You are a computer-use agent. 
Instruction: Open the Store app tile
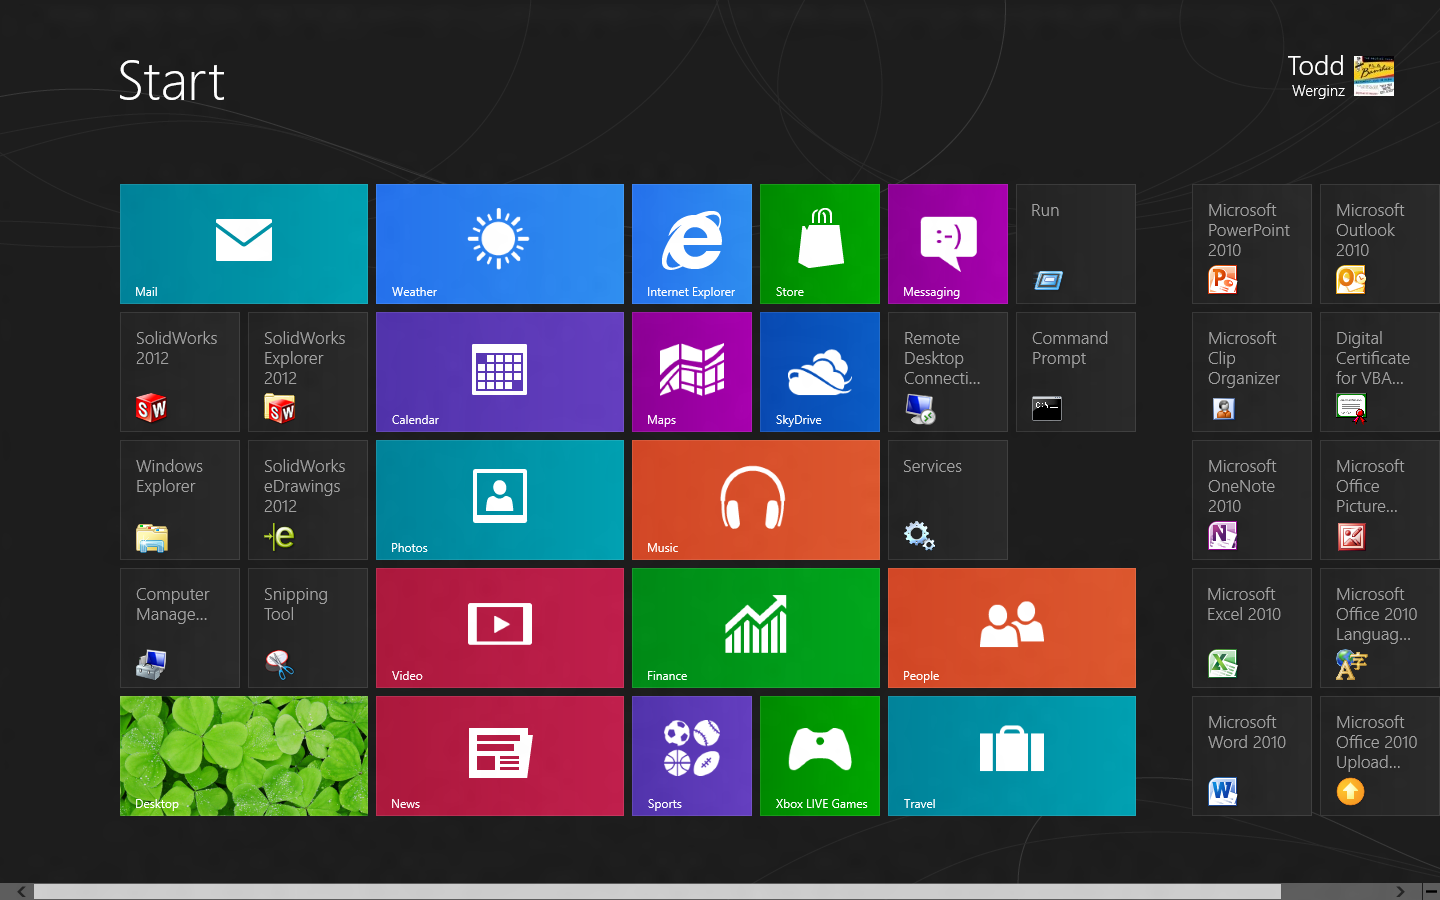click(820, 244)
